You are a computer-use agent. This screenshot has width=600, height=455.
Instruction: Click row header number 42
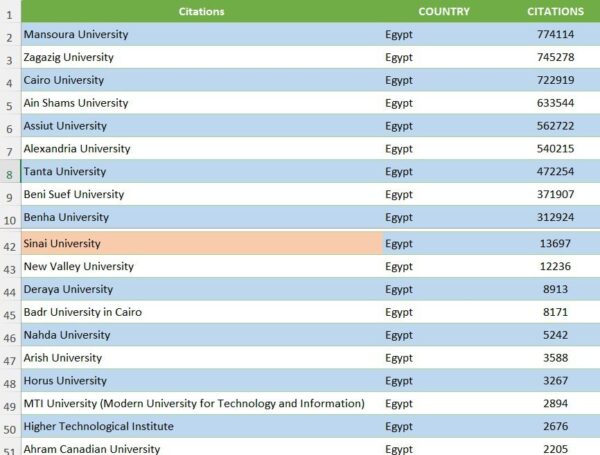point(9,245)
